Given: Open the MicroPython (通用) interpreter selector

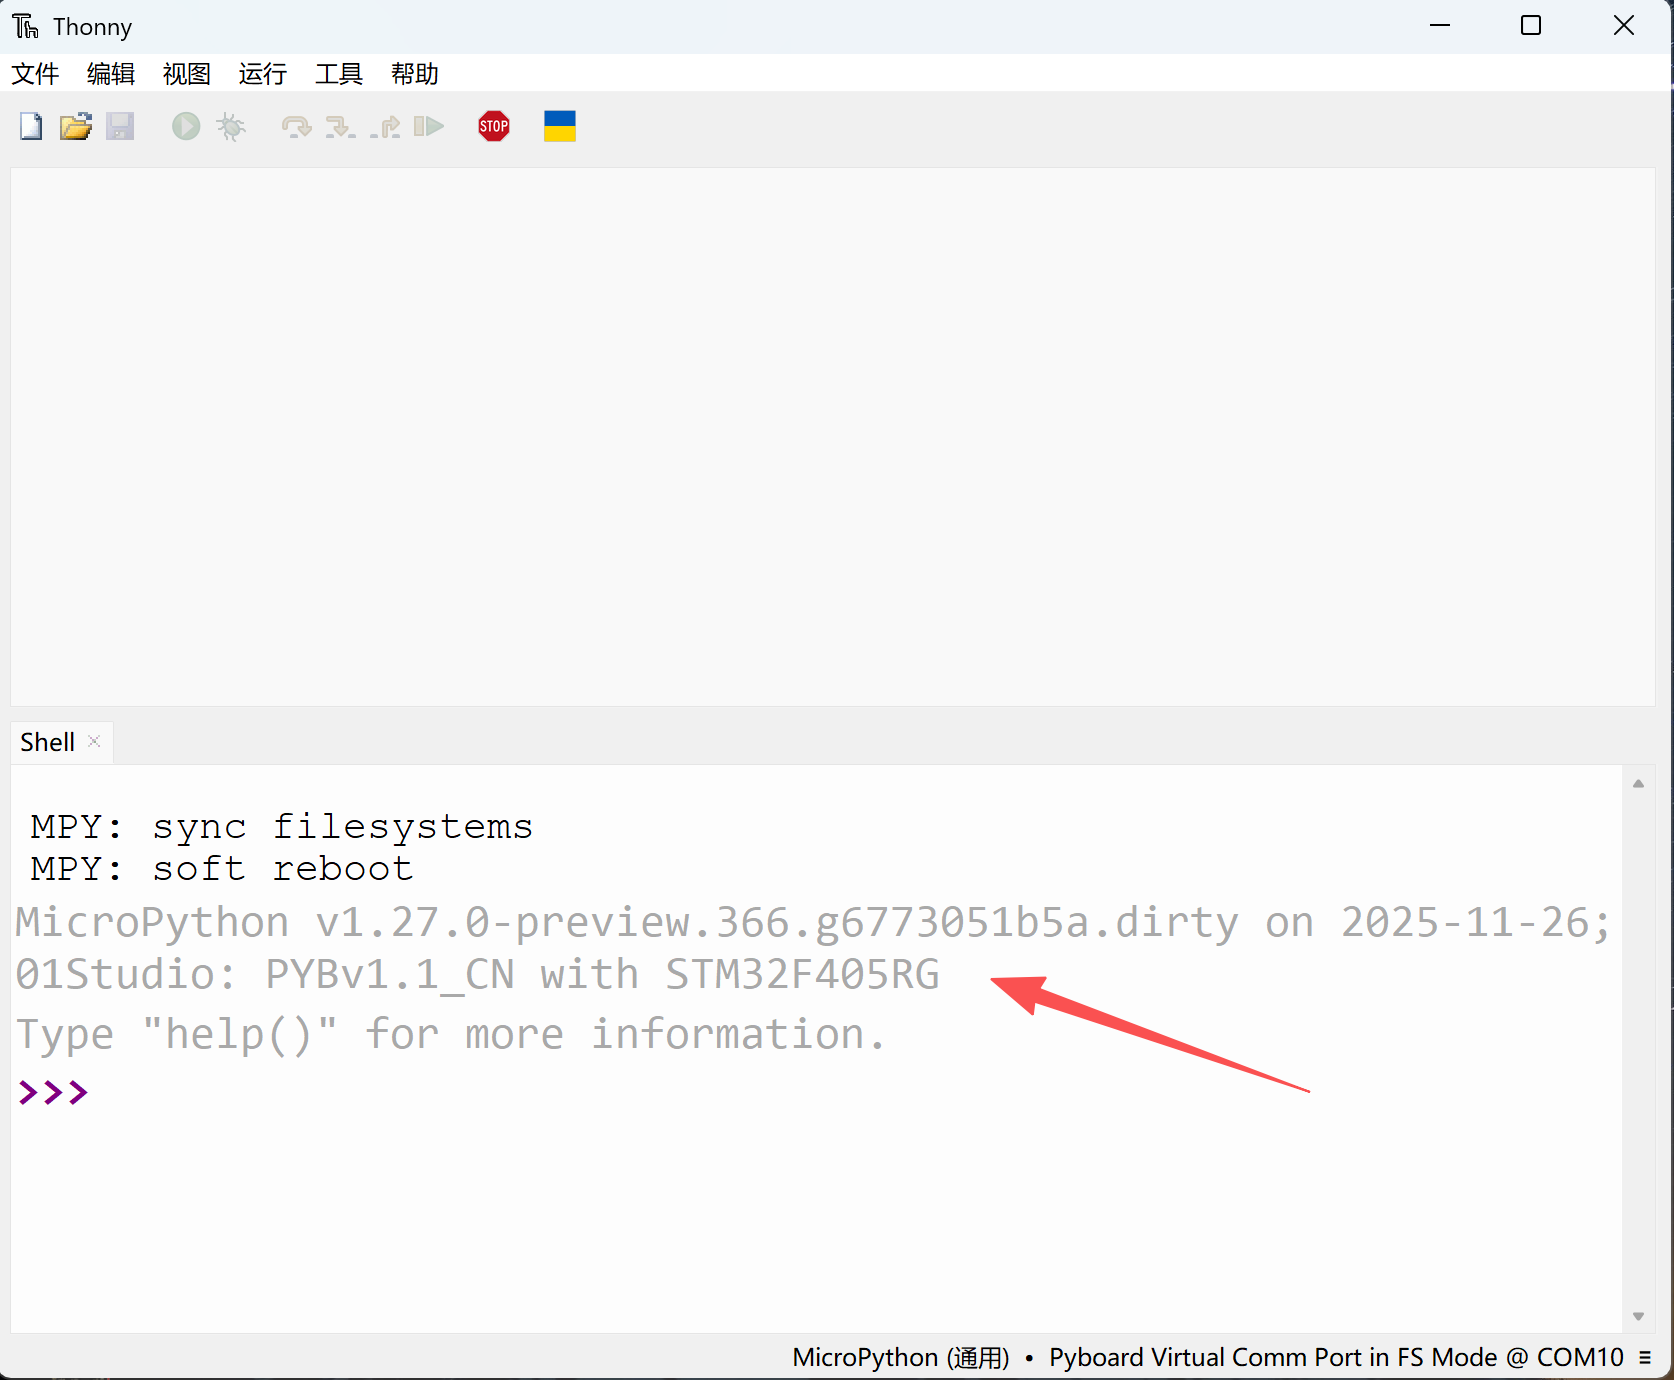Looking at the screenshot, I should coord(898,1357).
